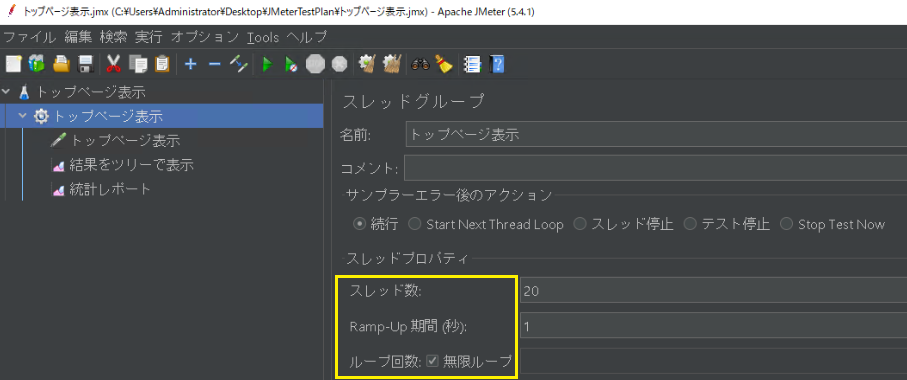Select the テスト停止 radio button
The height and width of the screenshot is (380, 907).
point(690,224)
